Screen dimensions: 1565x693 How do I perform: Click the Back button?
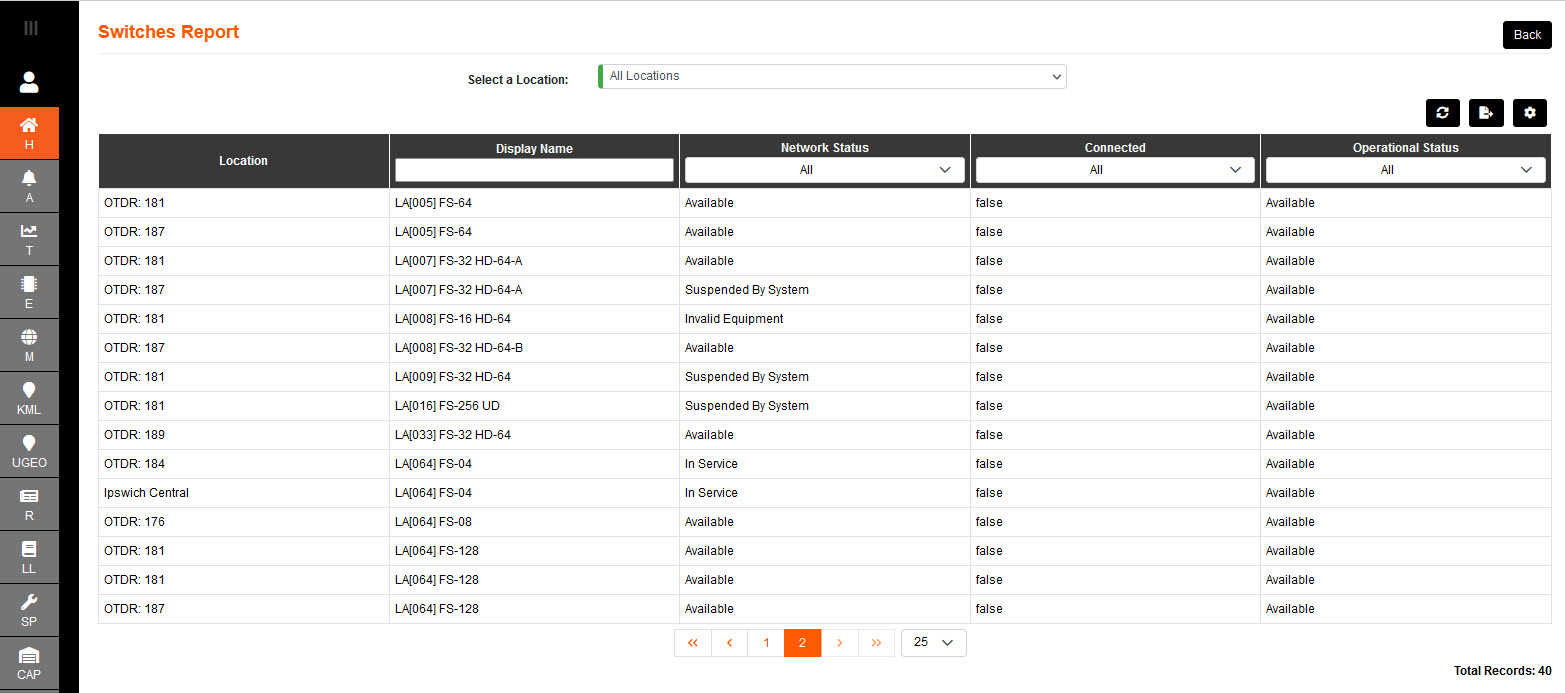[x=1527, y=34]
